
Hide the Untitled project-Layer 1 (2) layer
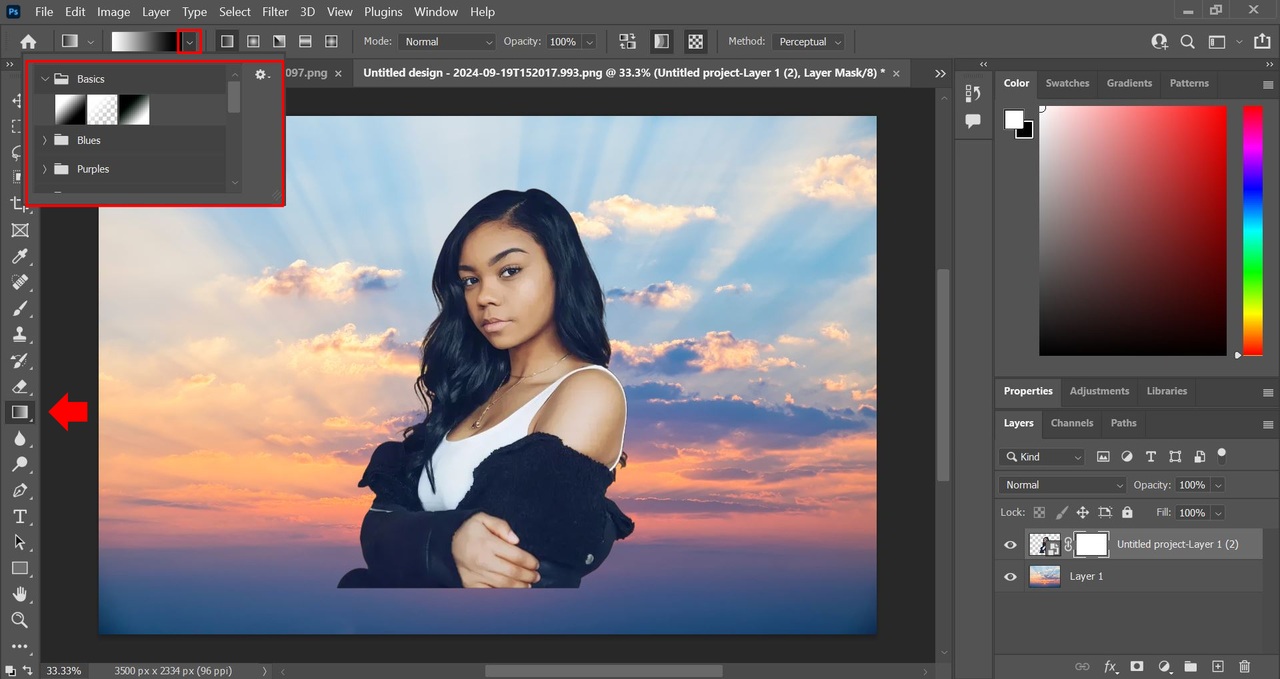1010,545
